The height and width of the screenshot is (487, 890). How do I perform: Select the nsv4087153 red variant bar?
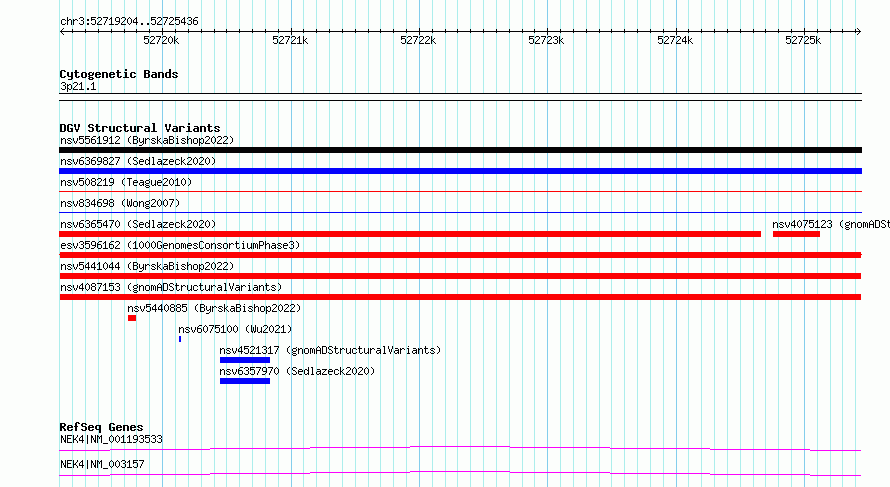(460, 297)
